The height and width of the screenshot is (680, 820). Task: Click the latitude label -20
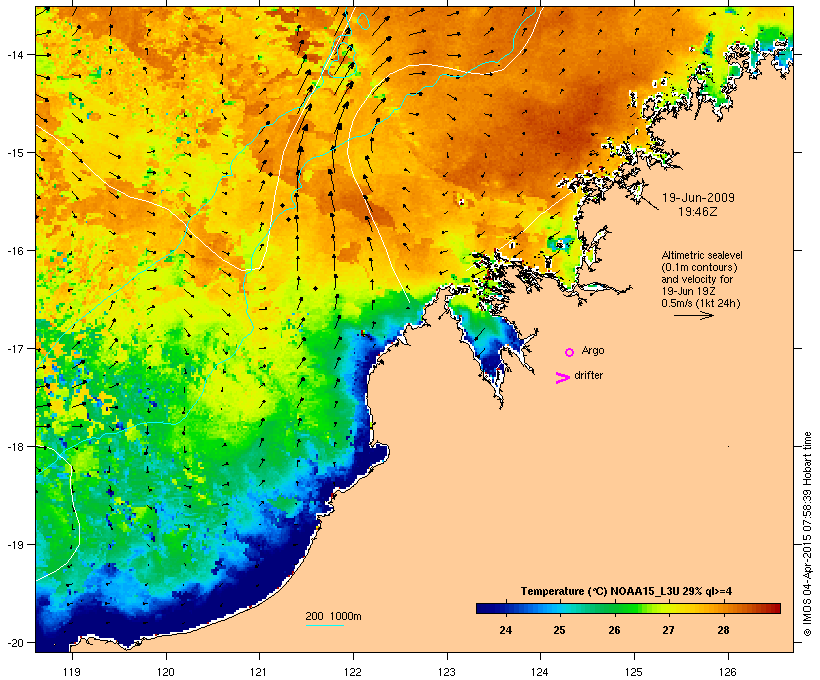pos(14,643)
